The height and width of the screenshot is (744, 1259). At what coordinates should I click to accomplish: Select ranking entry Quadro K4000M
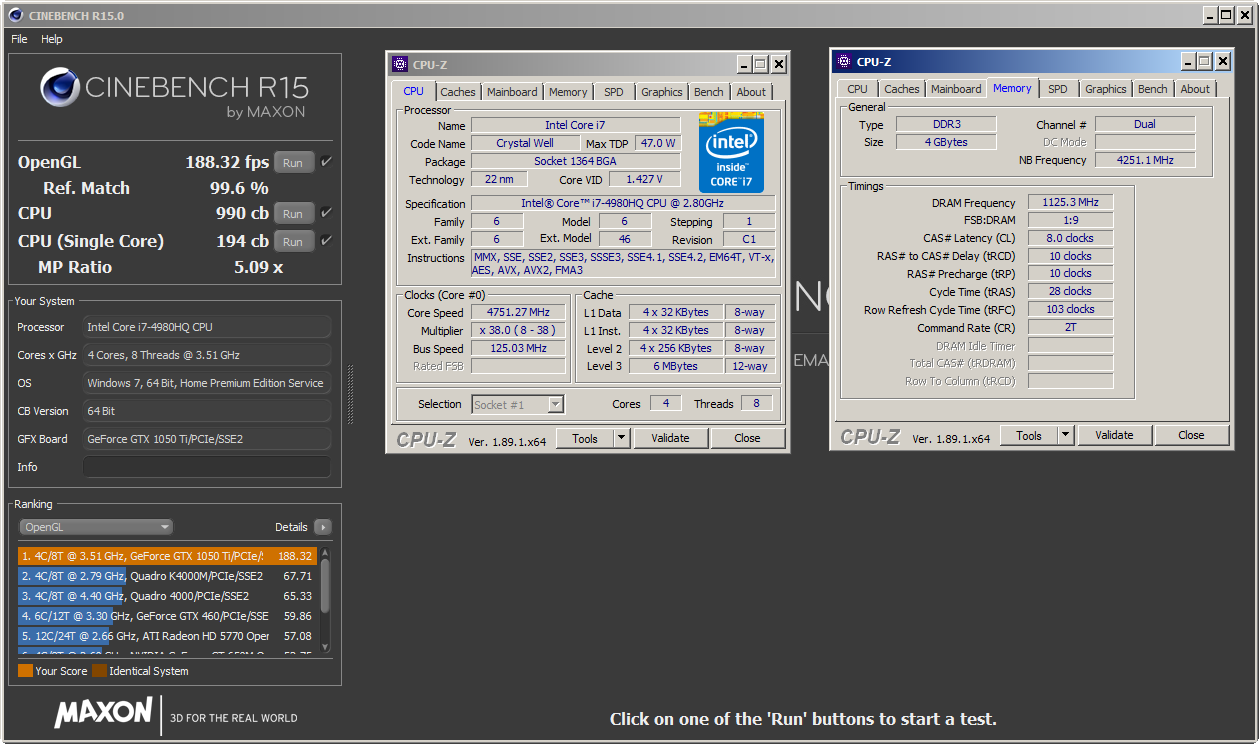click(167, 576)
